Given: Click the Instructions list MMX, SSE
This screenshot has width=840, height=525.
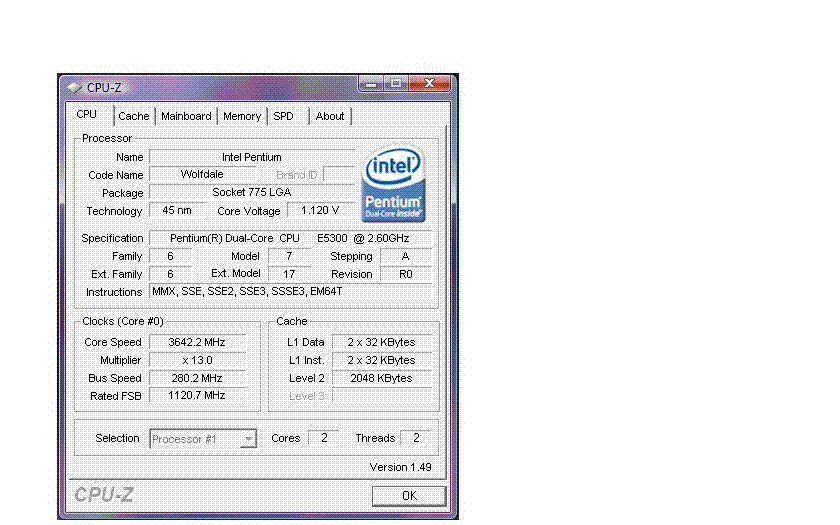Looking at the screenshot, I should tap(290, 291).
